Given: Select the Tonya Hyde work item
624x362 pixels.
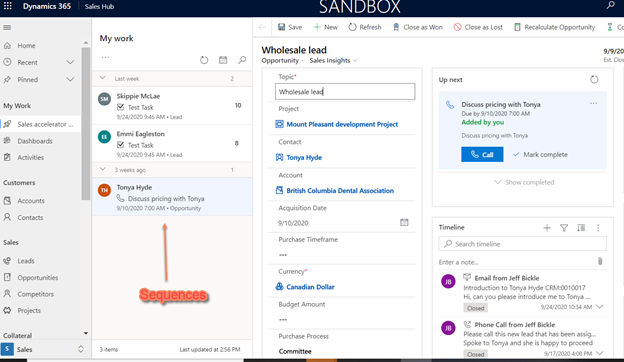Looking at the screenshot, I should [172, 197].
